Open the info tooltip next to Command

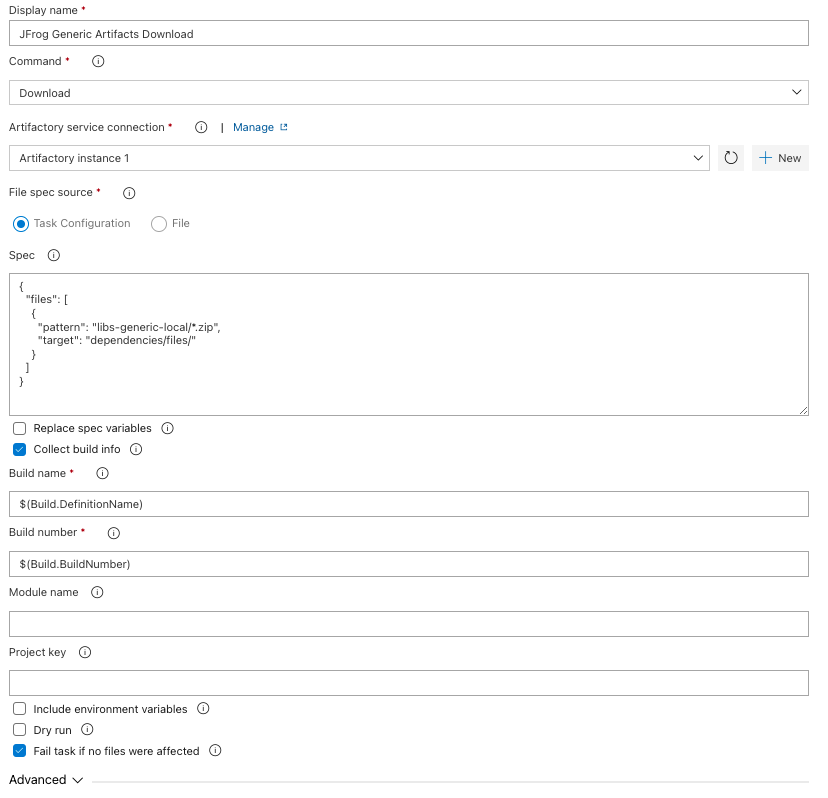[x=96, y=61]
